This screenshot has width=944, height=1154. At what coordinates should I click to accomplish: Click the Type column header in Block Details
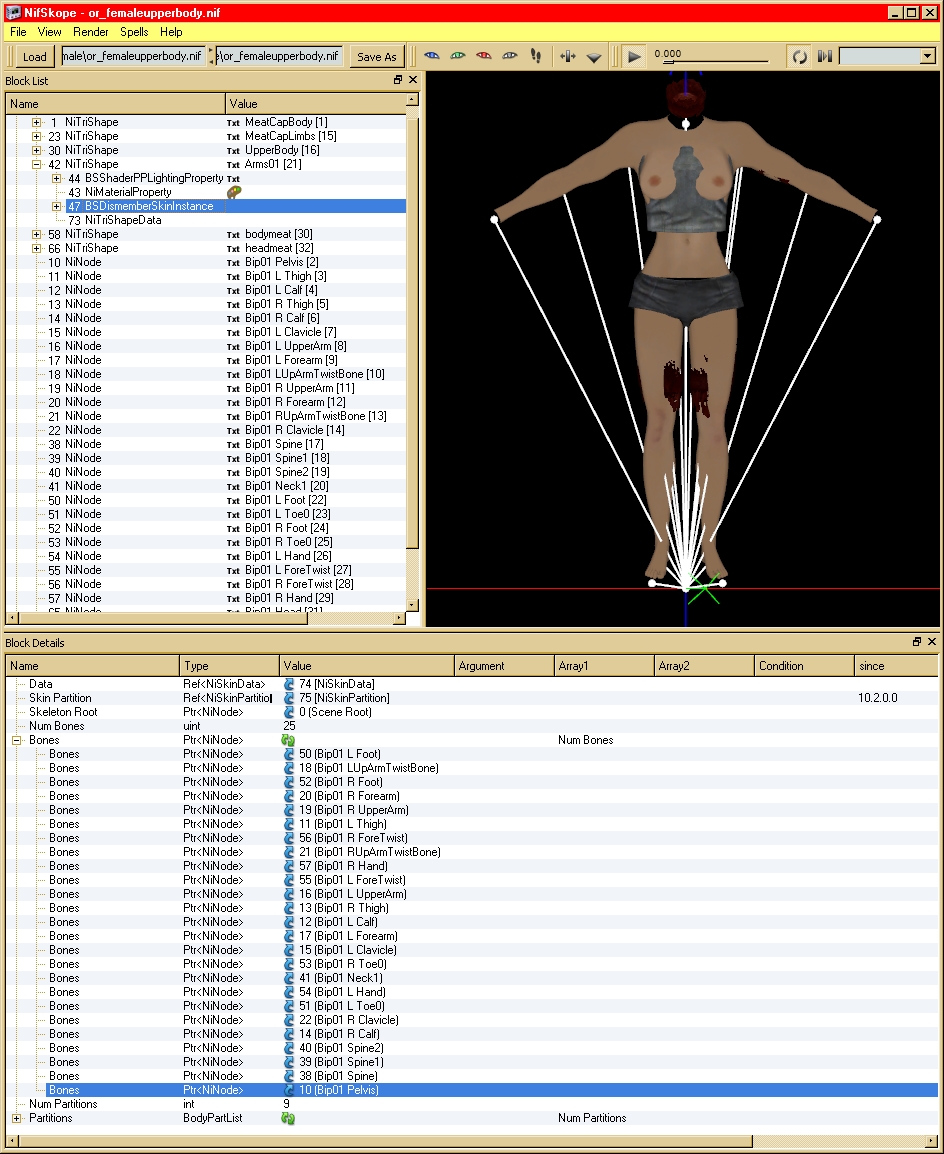point(230,666)
